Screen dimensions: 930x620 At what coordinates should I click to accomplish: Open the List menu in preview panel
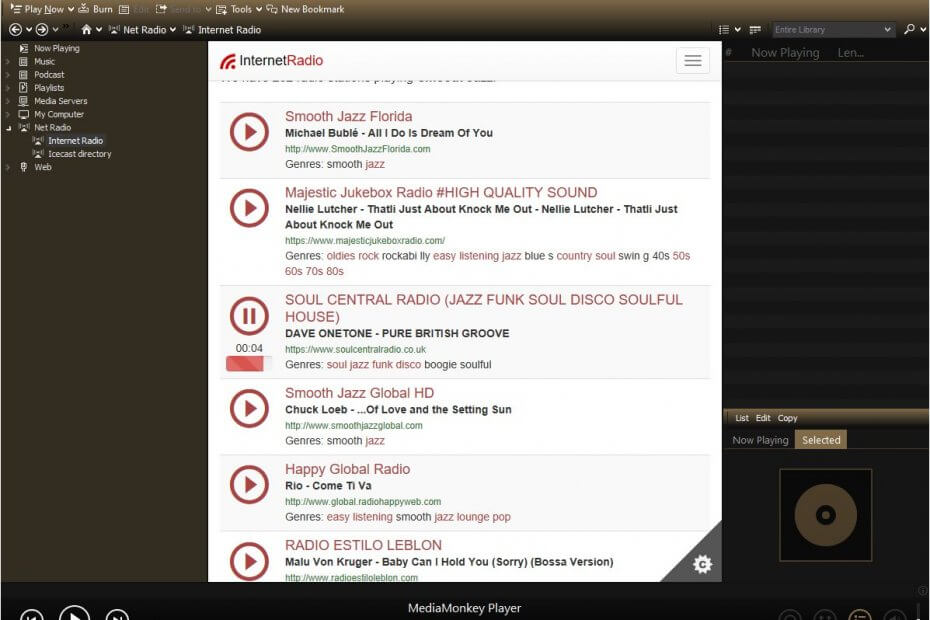tap(741, 418)
